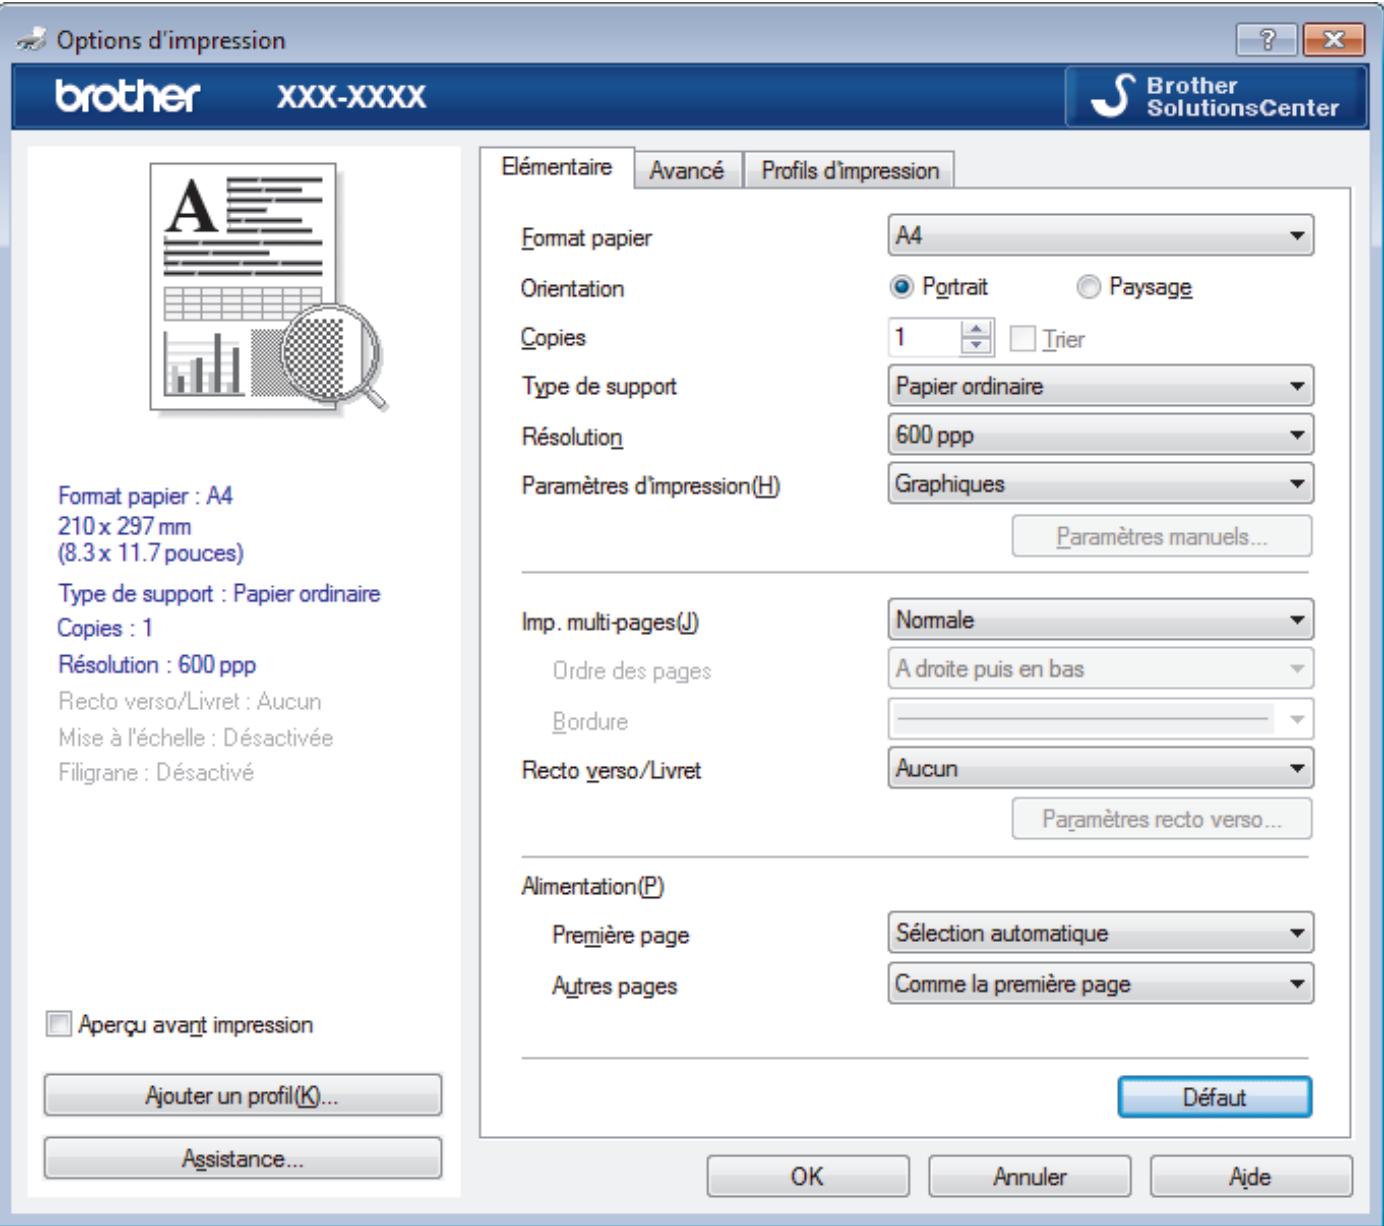
Task: Click the brother logo in the header
Action: tap(127, 96)
